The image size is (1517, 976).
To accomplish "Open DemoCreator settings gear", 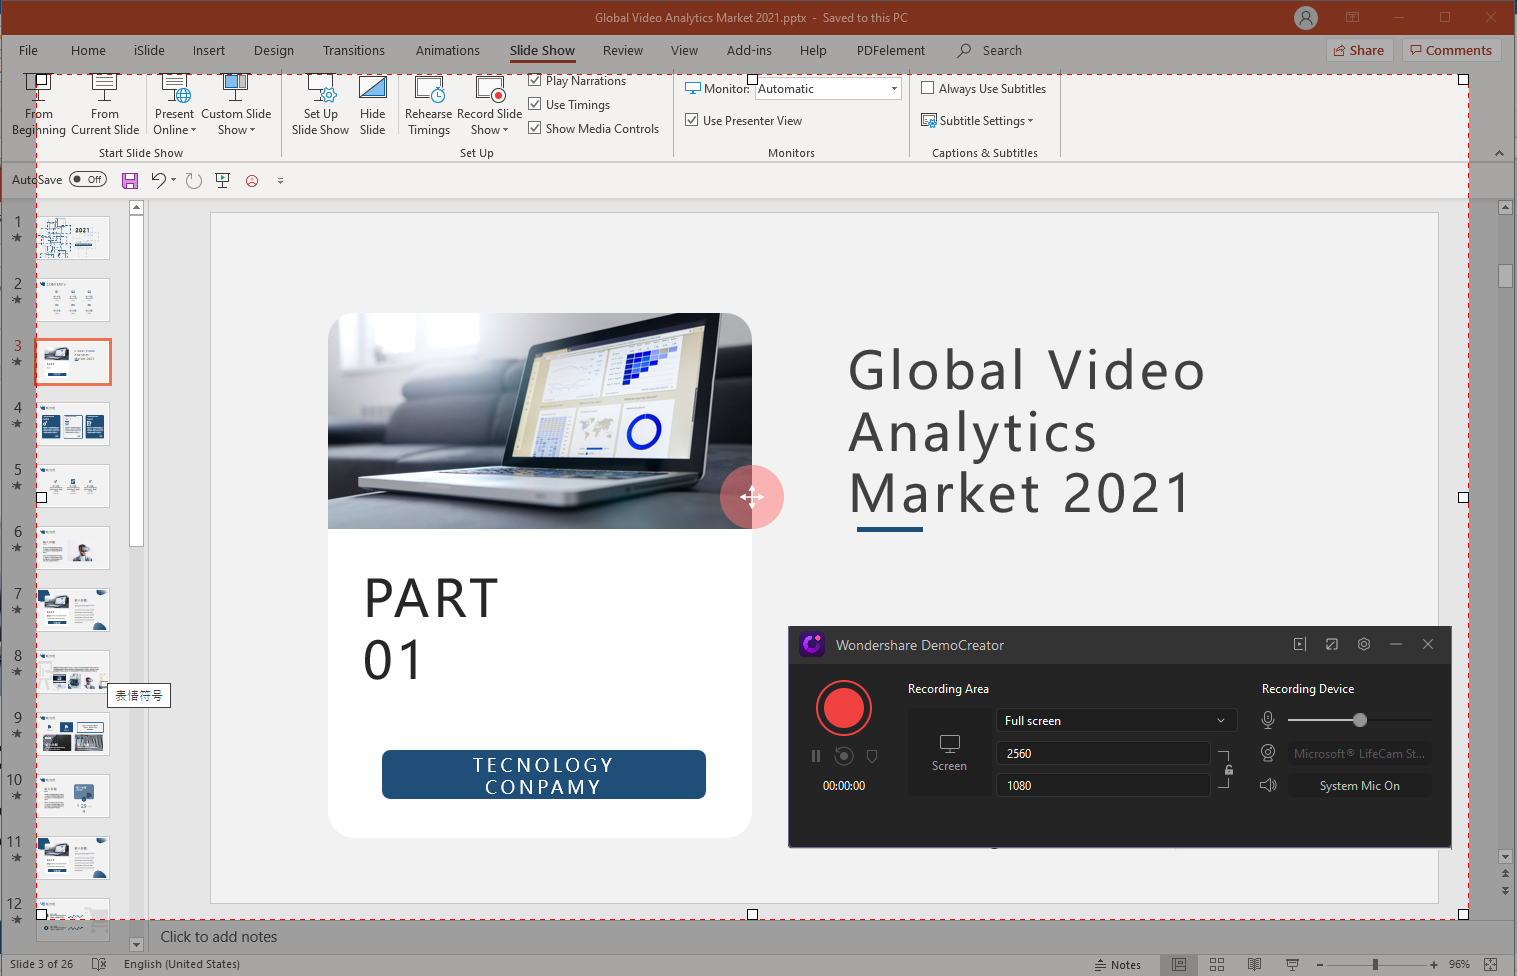I will [1363, 645].
